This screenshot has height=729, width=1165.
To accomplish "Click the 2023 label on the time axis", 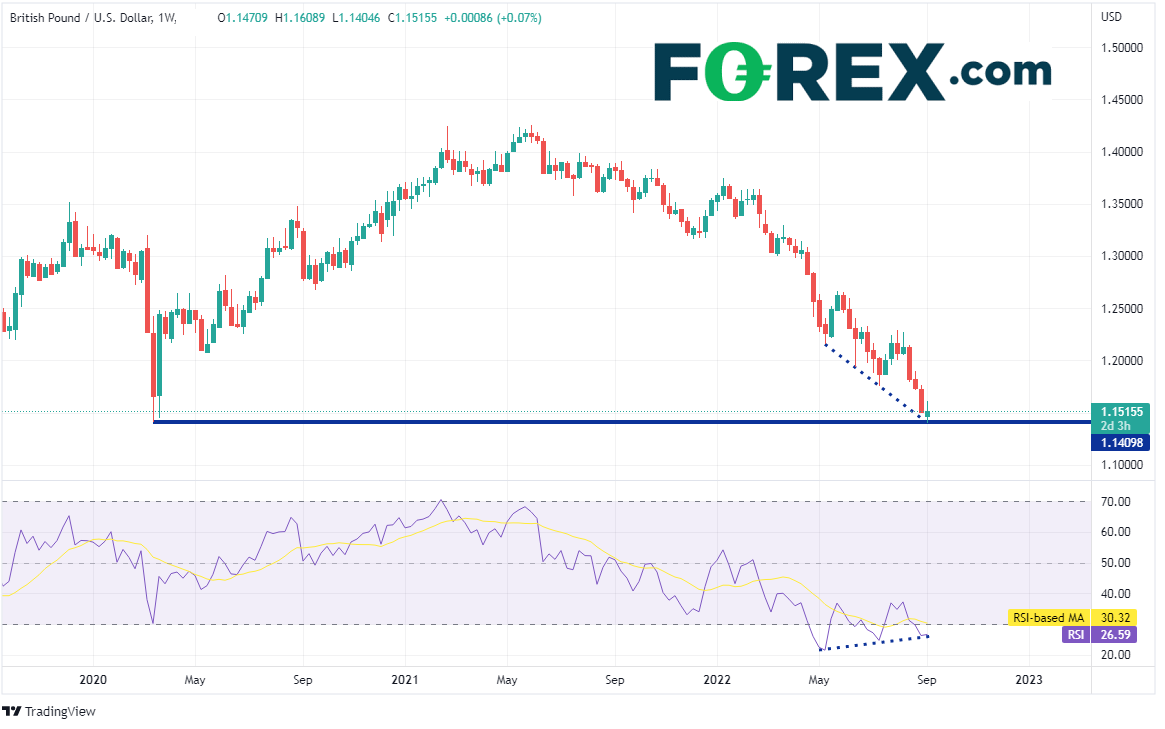I will pos(1028,680).
